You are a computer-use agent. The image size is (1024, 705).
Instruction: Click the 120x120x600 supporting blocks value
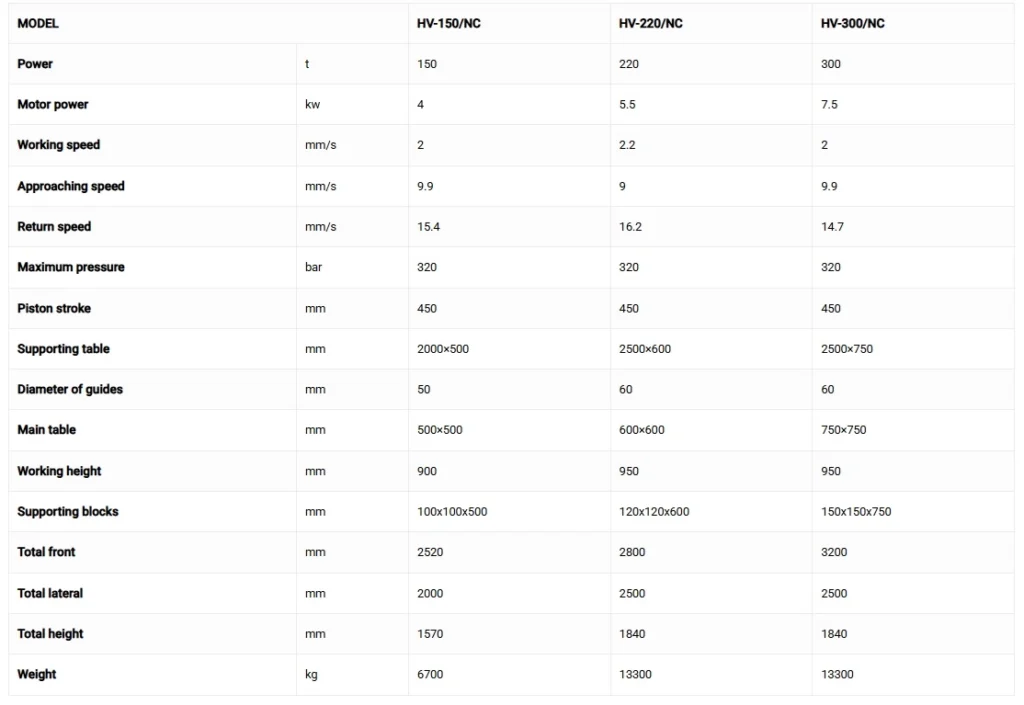(x=654, y=511)
